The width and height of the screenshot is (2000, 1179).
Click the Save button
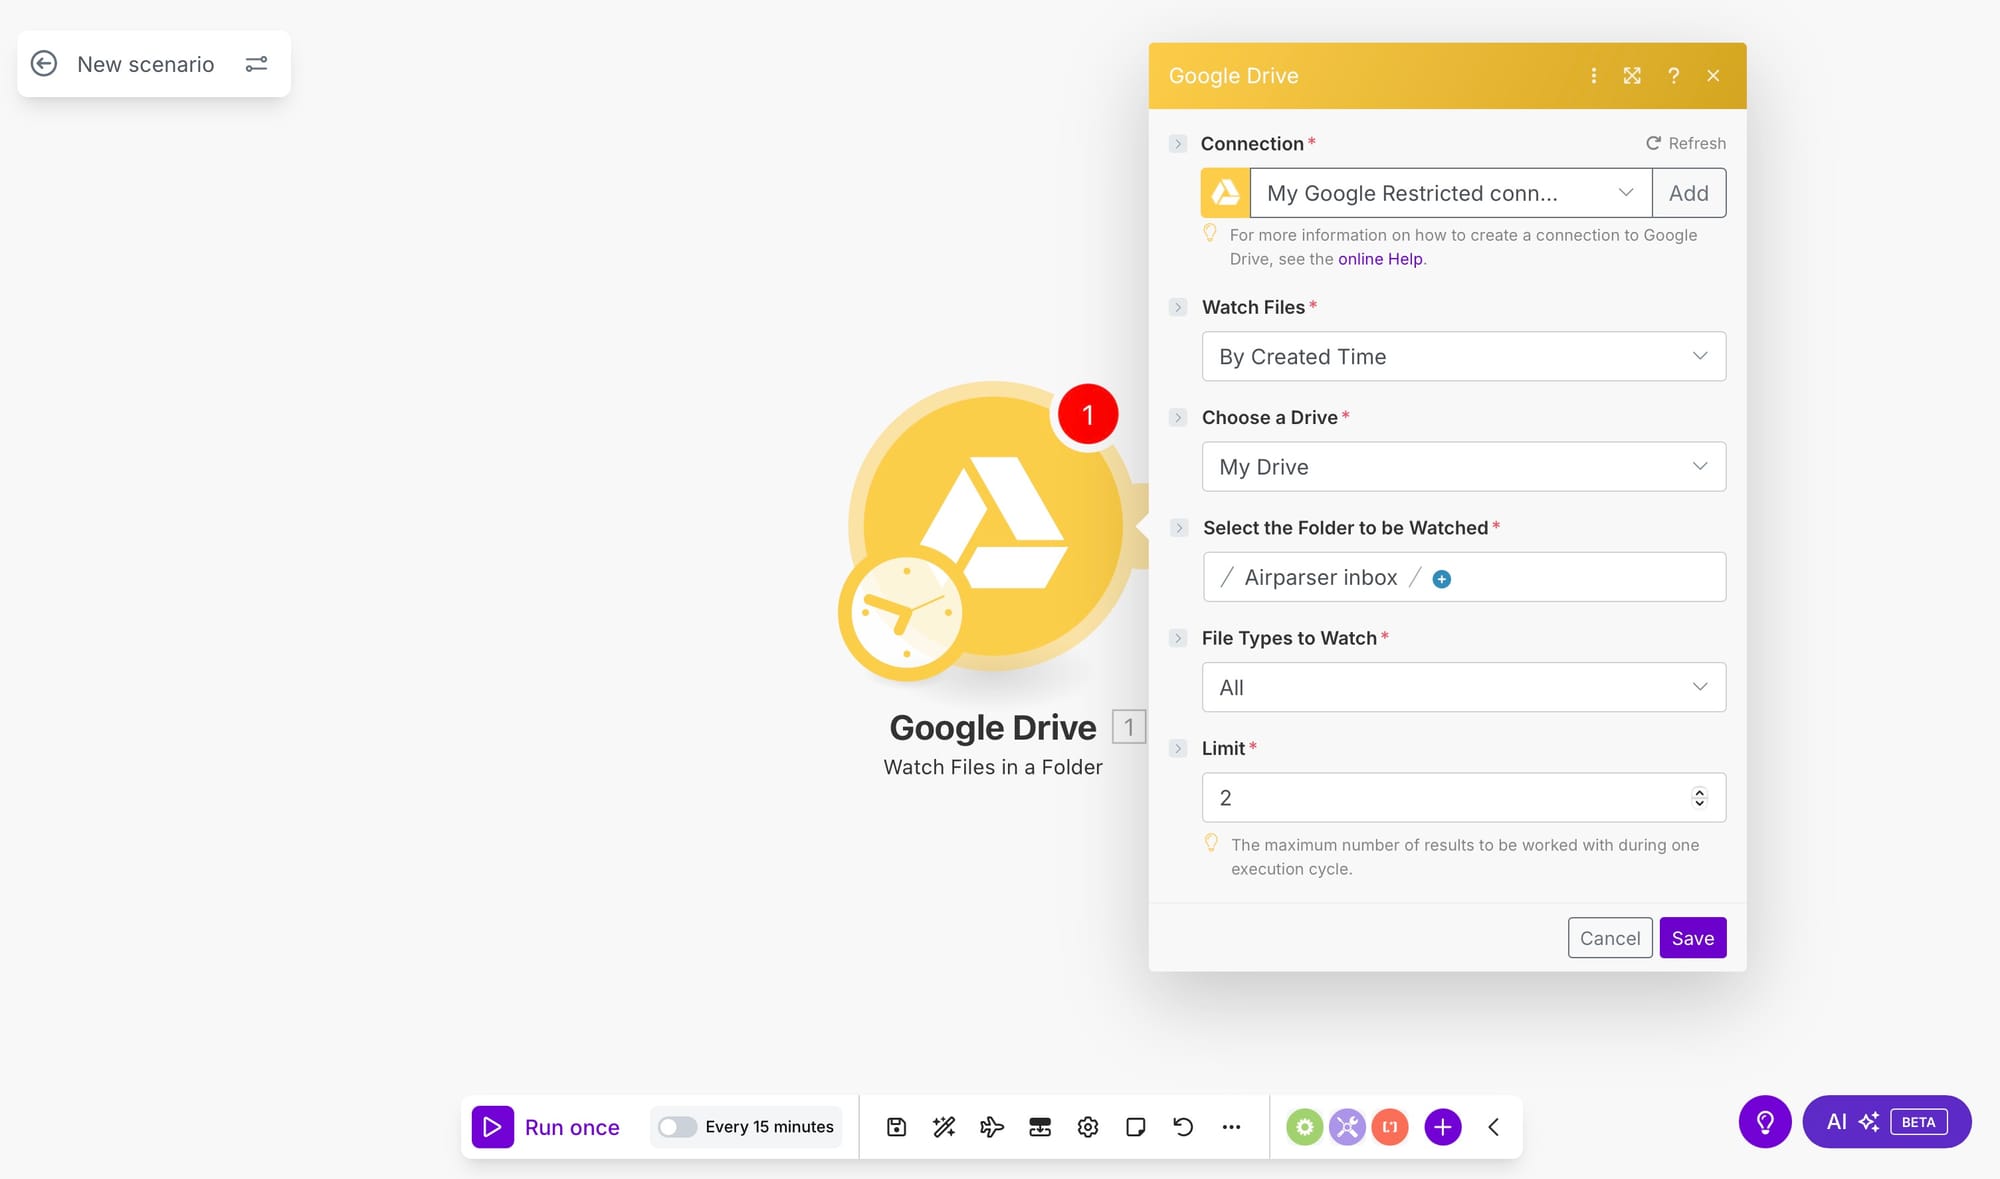[x=1692, y=938]
